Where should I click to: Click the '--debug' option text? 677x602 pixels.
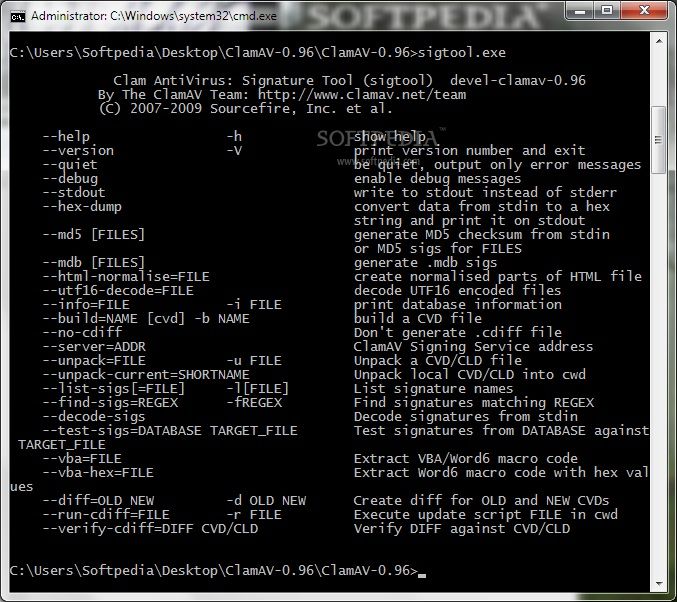70,178
